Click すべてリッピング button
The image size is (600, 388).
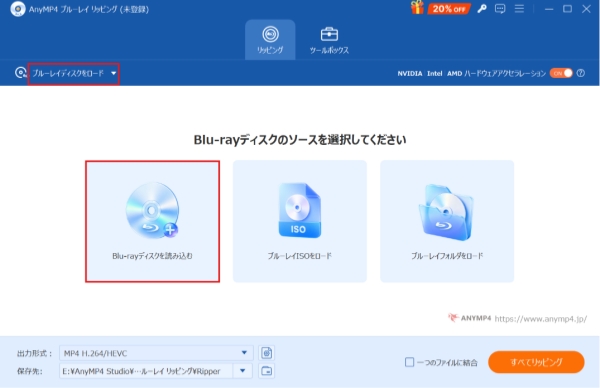click(x=536, y=362)
